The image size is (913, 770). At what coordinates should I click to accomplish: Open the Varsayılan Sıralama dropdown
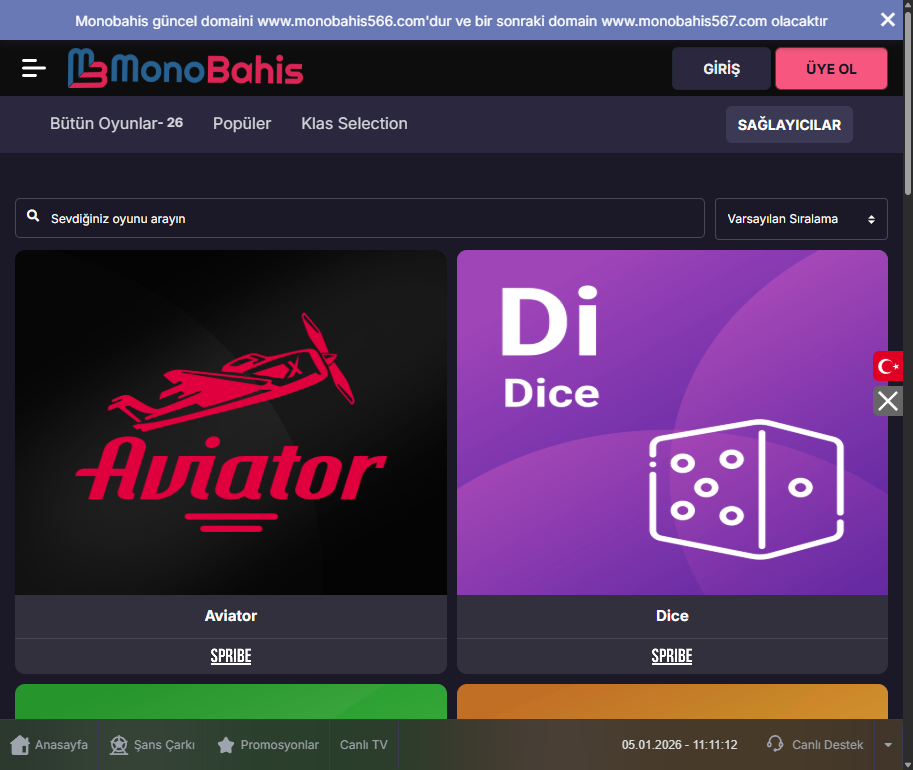click(x=801, y=219)
